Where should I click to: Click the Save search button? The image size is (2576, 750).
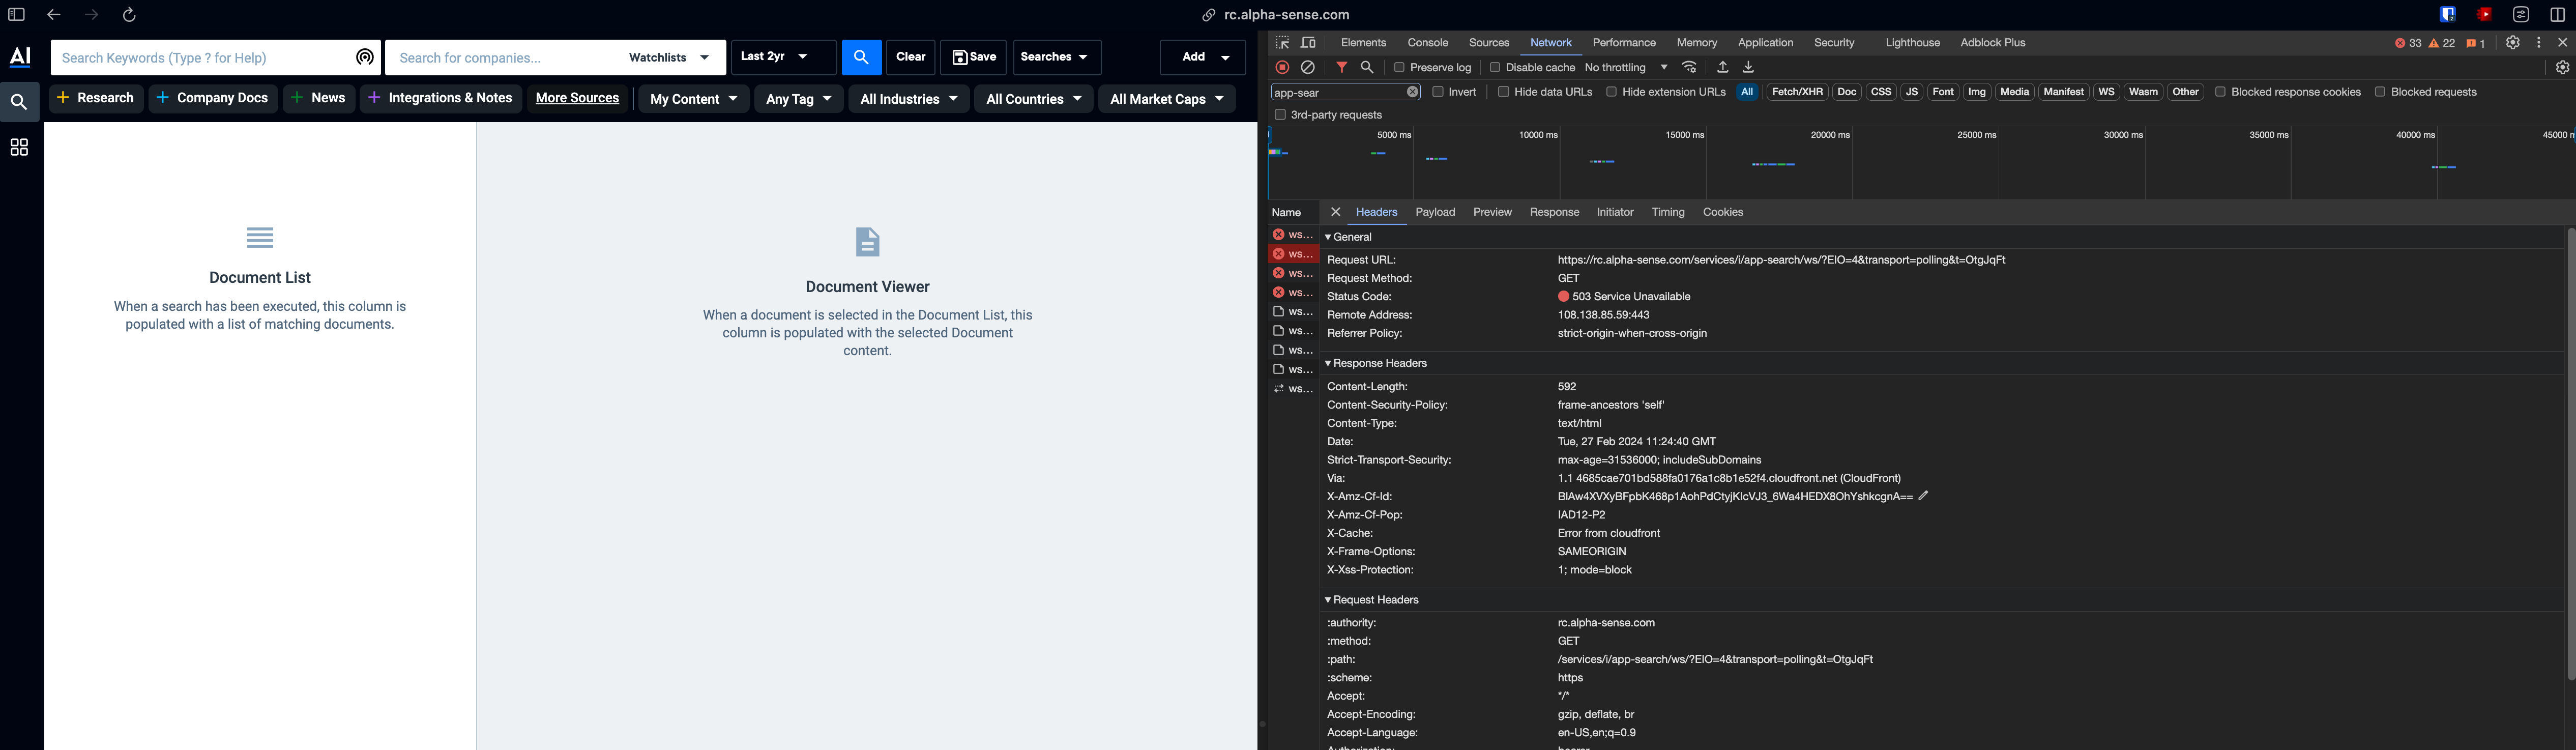pyautogui.click(x=973, y=57)
